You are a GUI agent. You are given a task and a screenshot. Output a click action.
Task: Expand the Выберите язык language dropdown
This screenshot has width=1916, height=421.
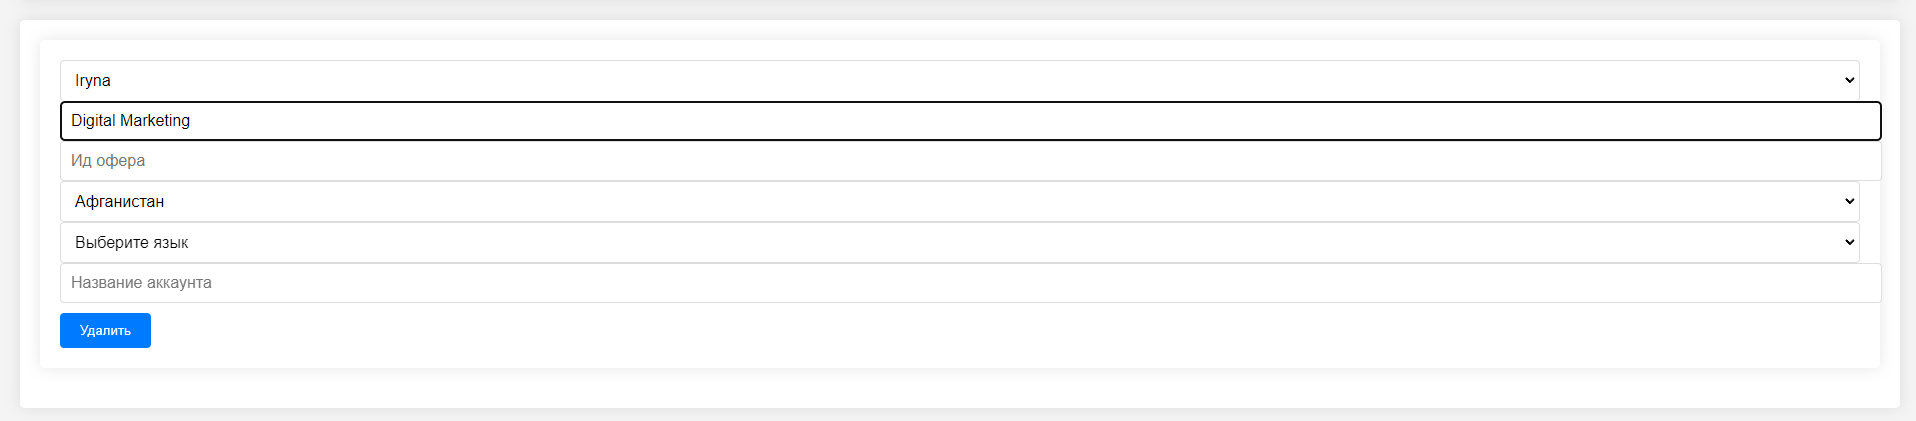point(960,242)
